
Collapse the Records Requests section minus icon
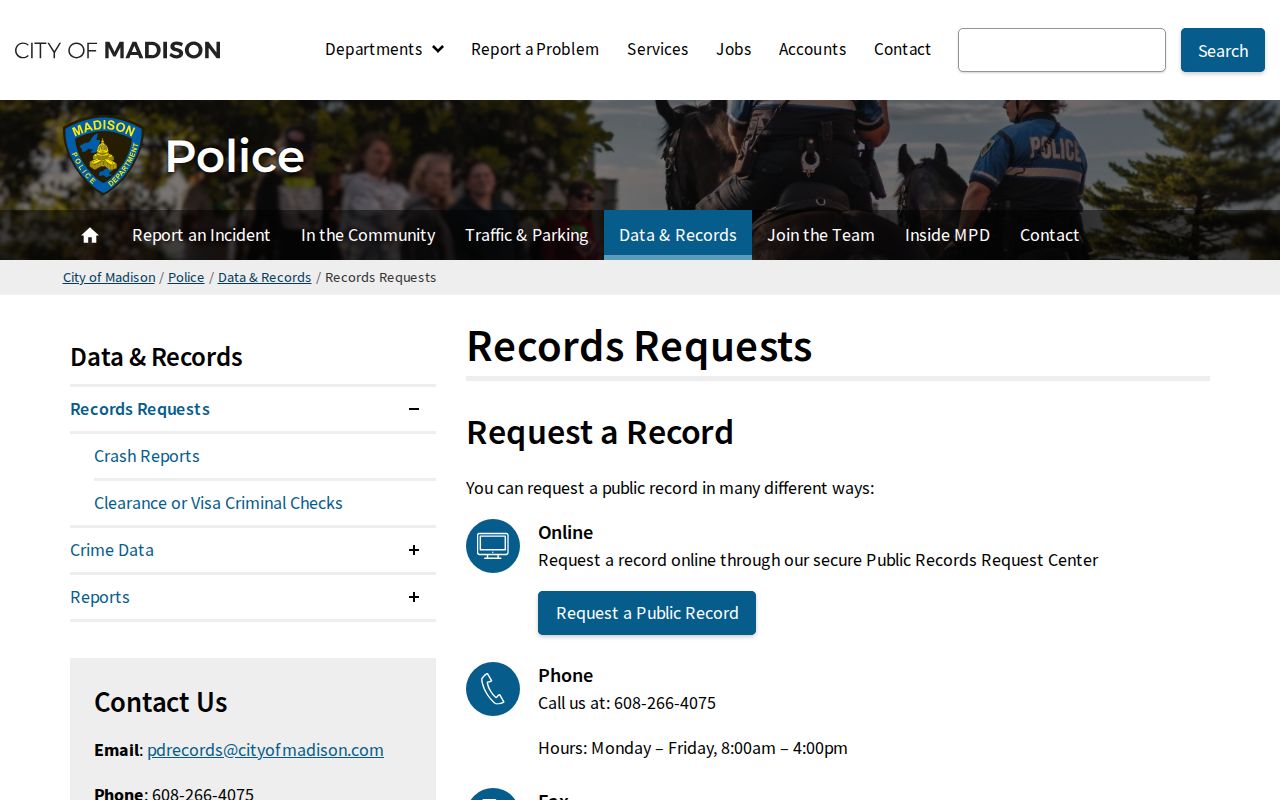coord(414,409)
